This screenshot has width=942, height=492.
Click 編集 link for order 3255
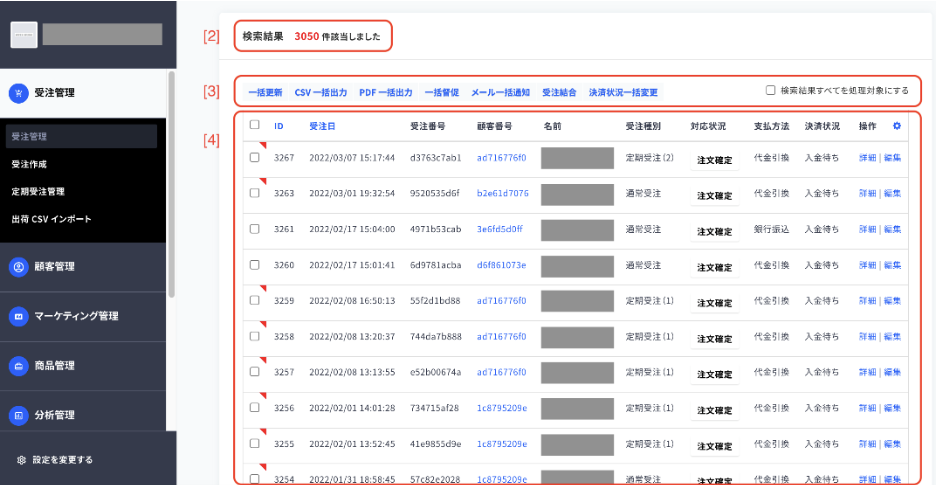click(x=892, y=444)
